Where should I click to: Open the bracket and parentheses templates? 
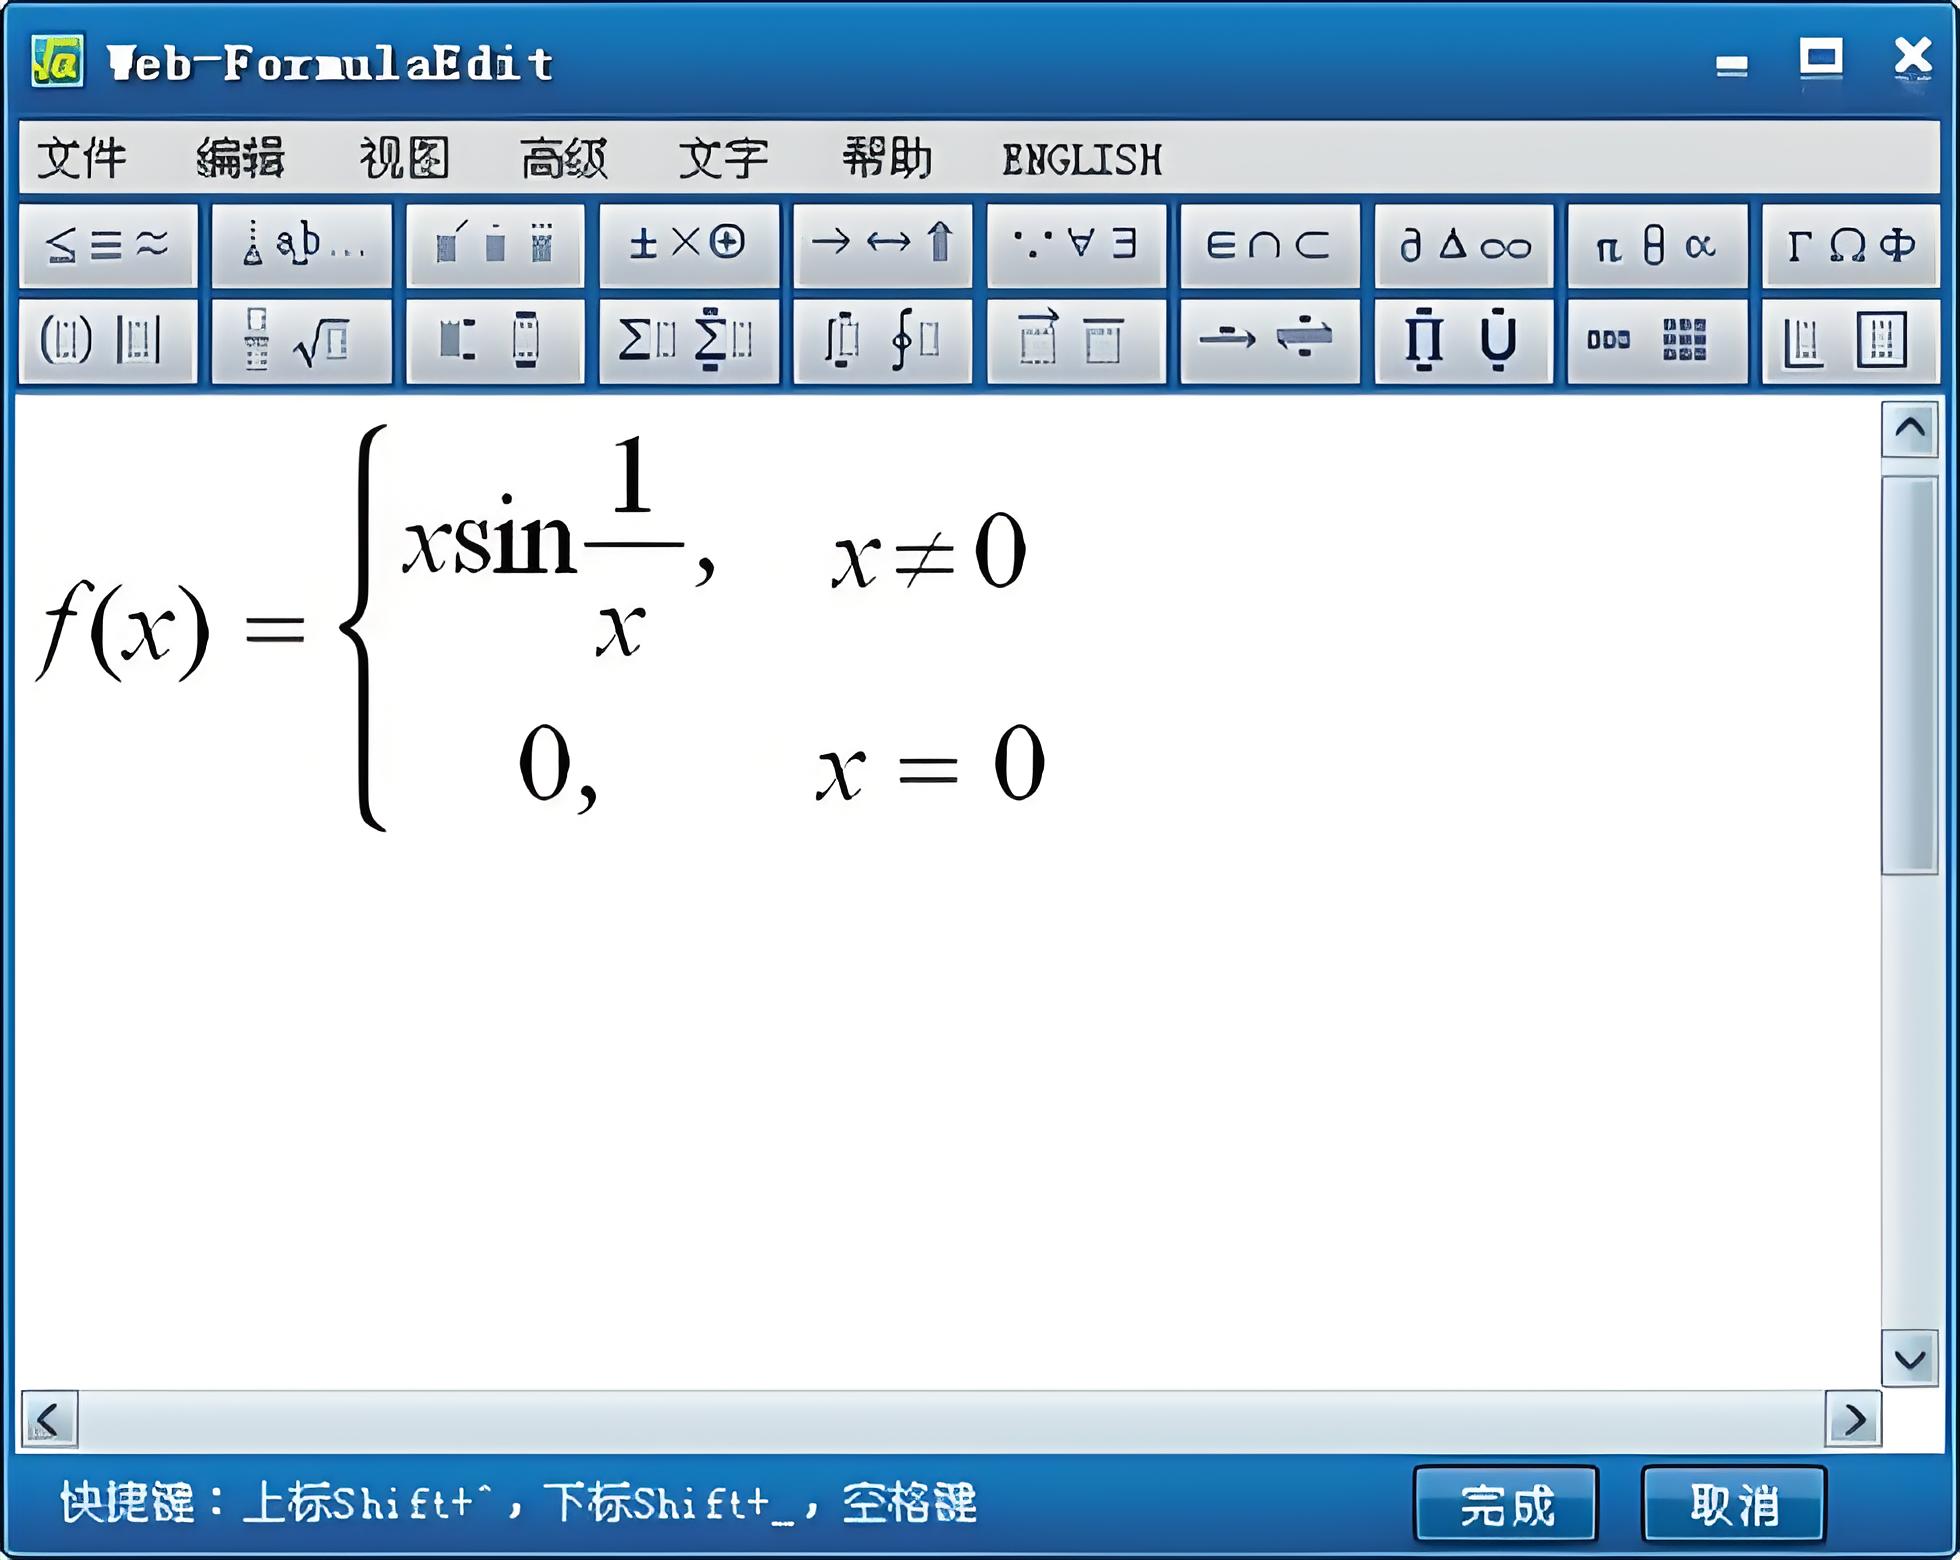pyautogui.click(x=108, y=340)
